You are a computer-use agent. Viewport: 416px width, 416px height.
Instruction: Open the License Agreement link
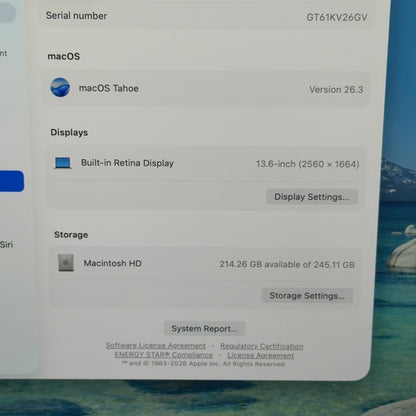261,355
